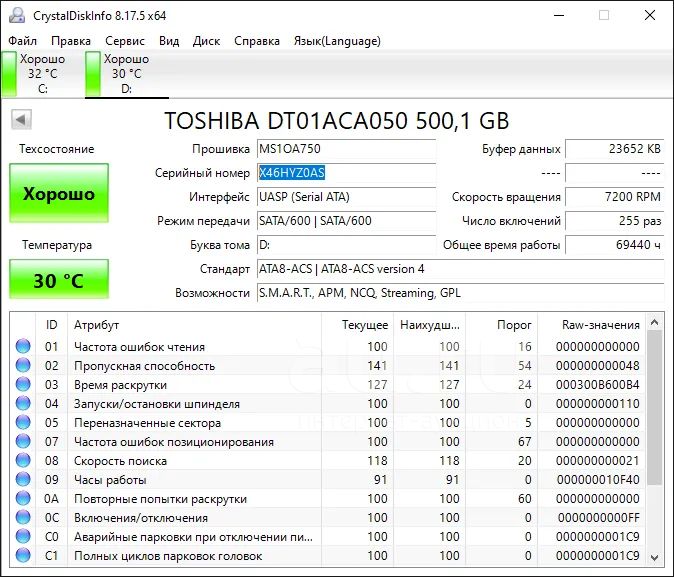Click the Наихудш... column header

pyautogui.click(x=429, y=325)
